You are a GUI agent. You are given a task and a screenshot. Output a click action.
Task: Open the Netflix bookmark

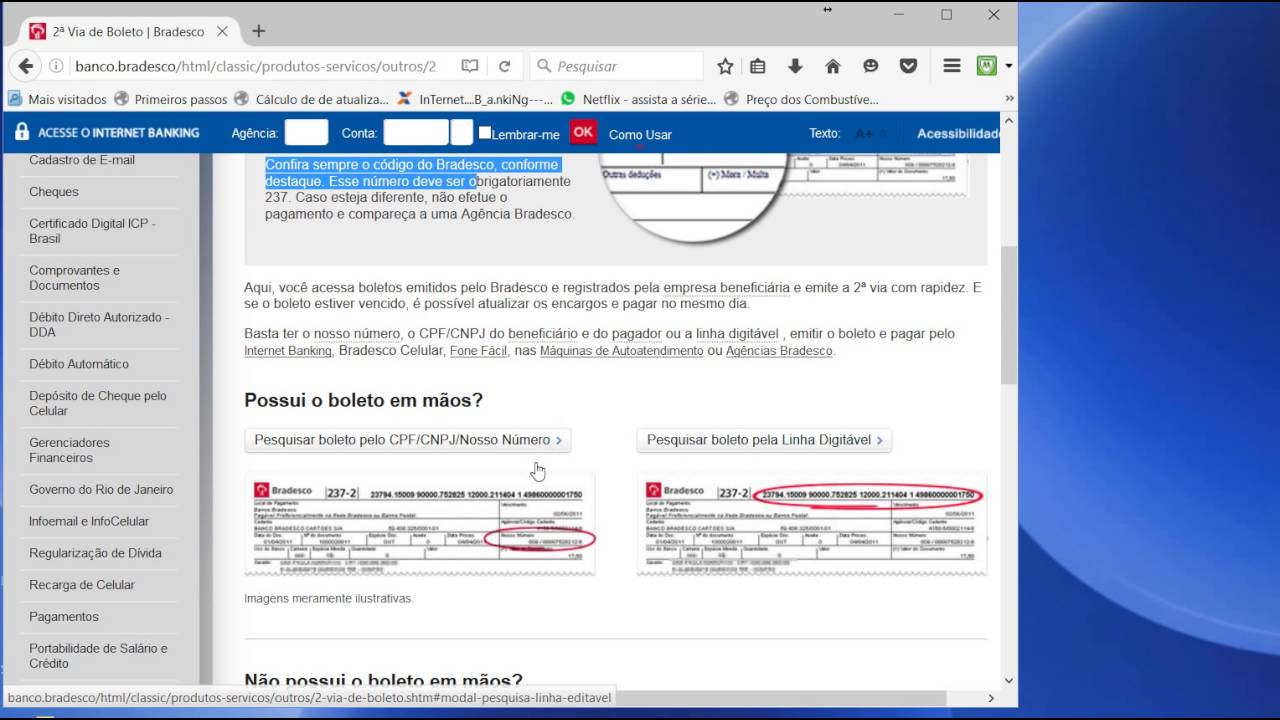pos(639,99)
